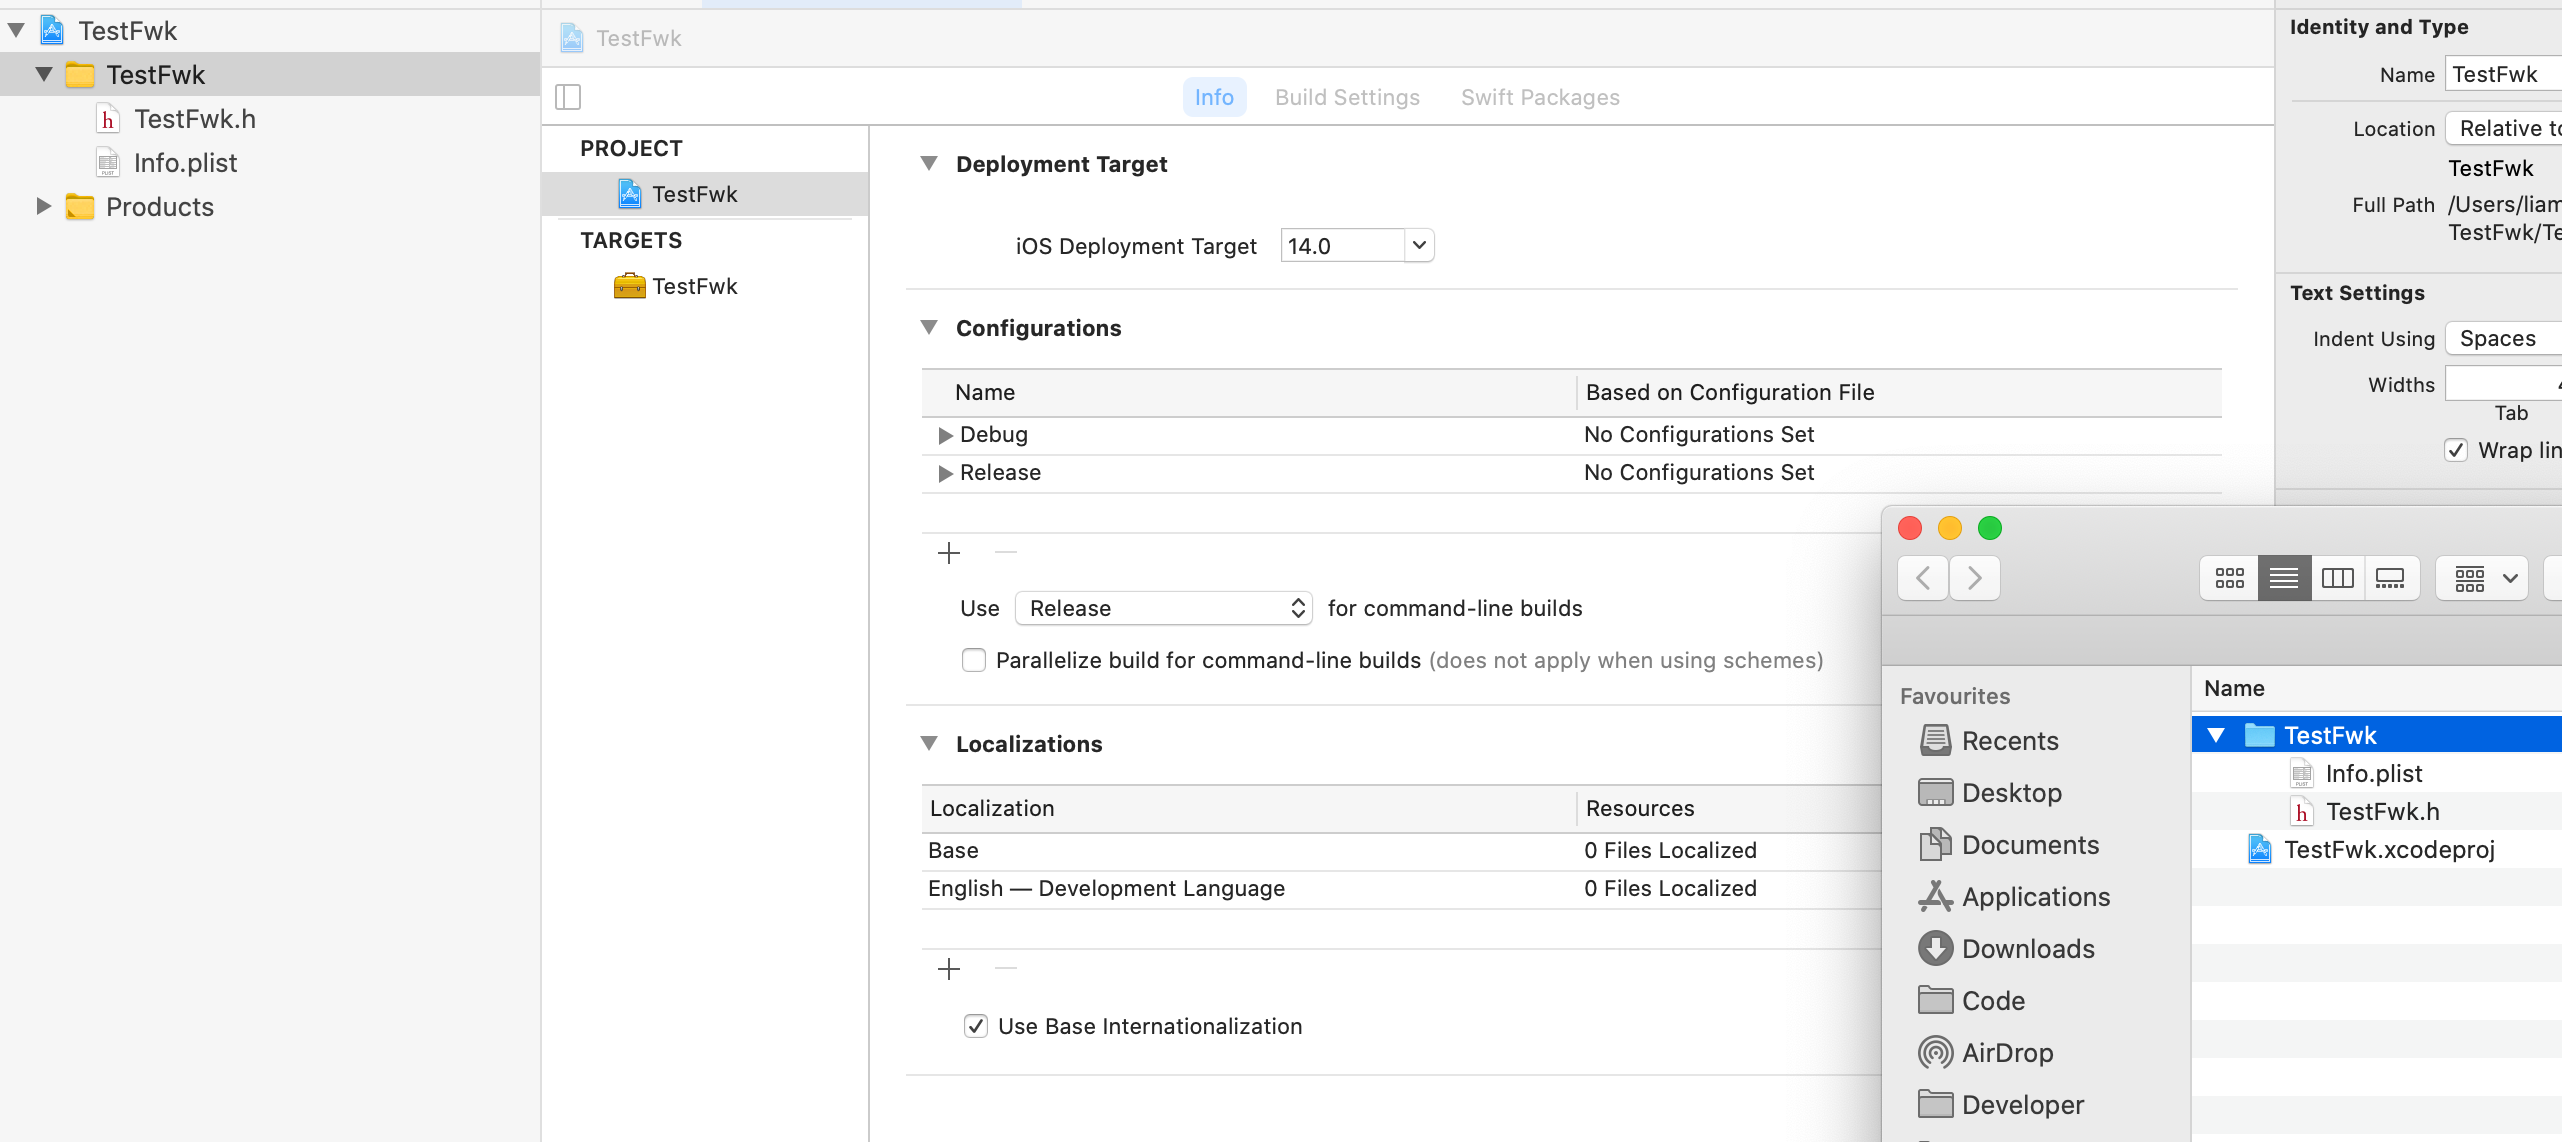The image size is (2562, 1142).
Task: Expand the Debug configuration row
Action: [945, 435]
